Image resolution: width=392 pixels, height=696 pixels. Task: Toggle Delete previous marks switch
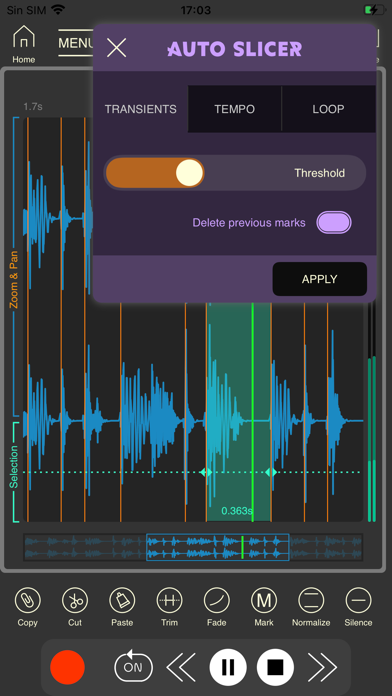334,222
